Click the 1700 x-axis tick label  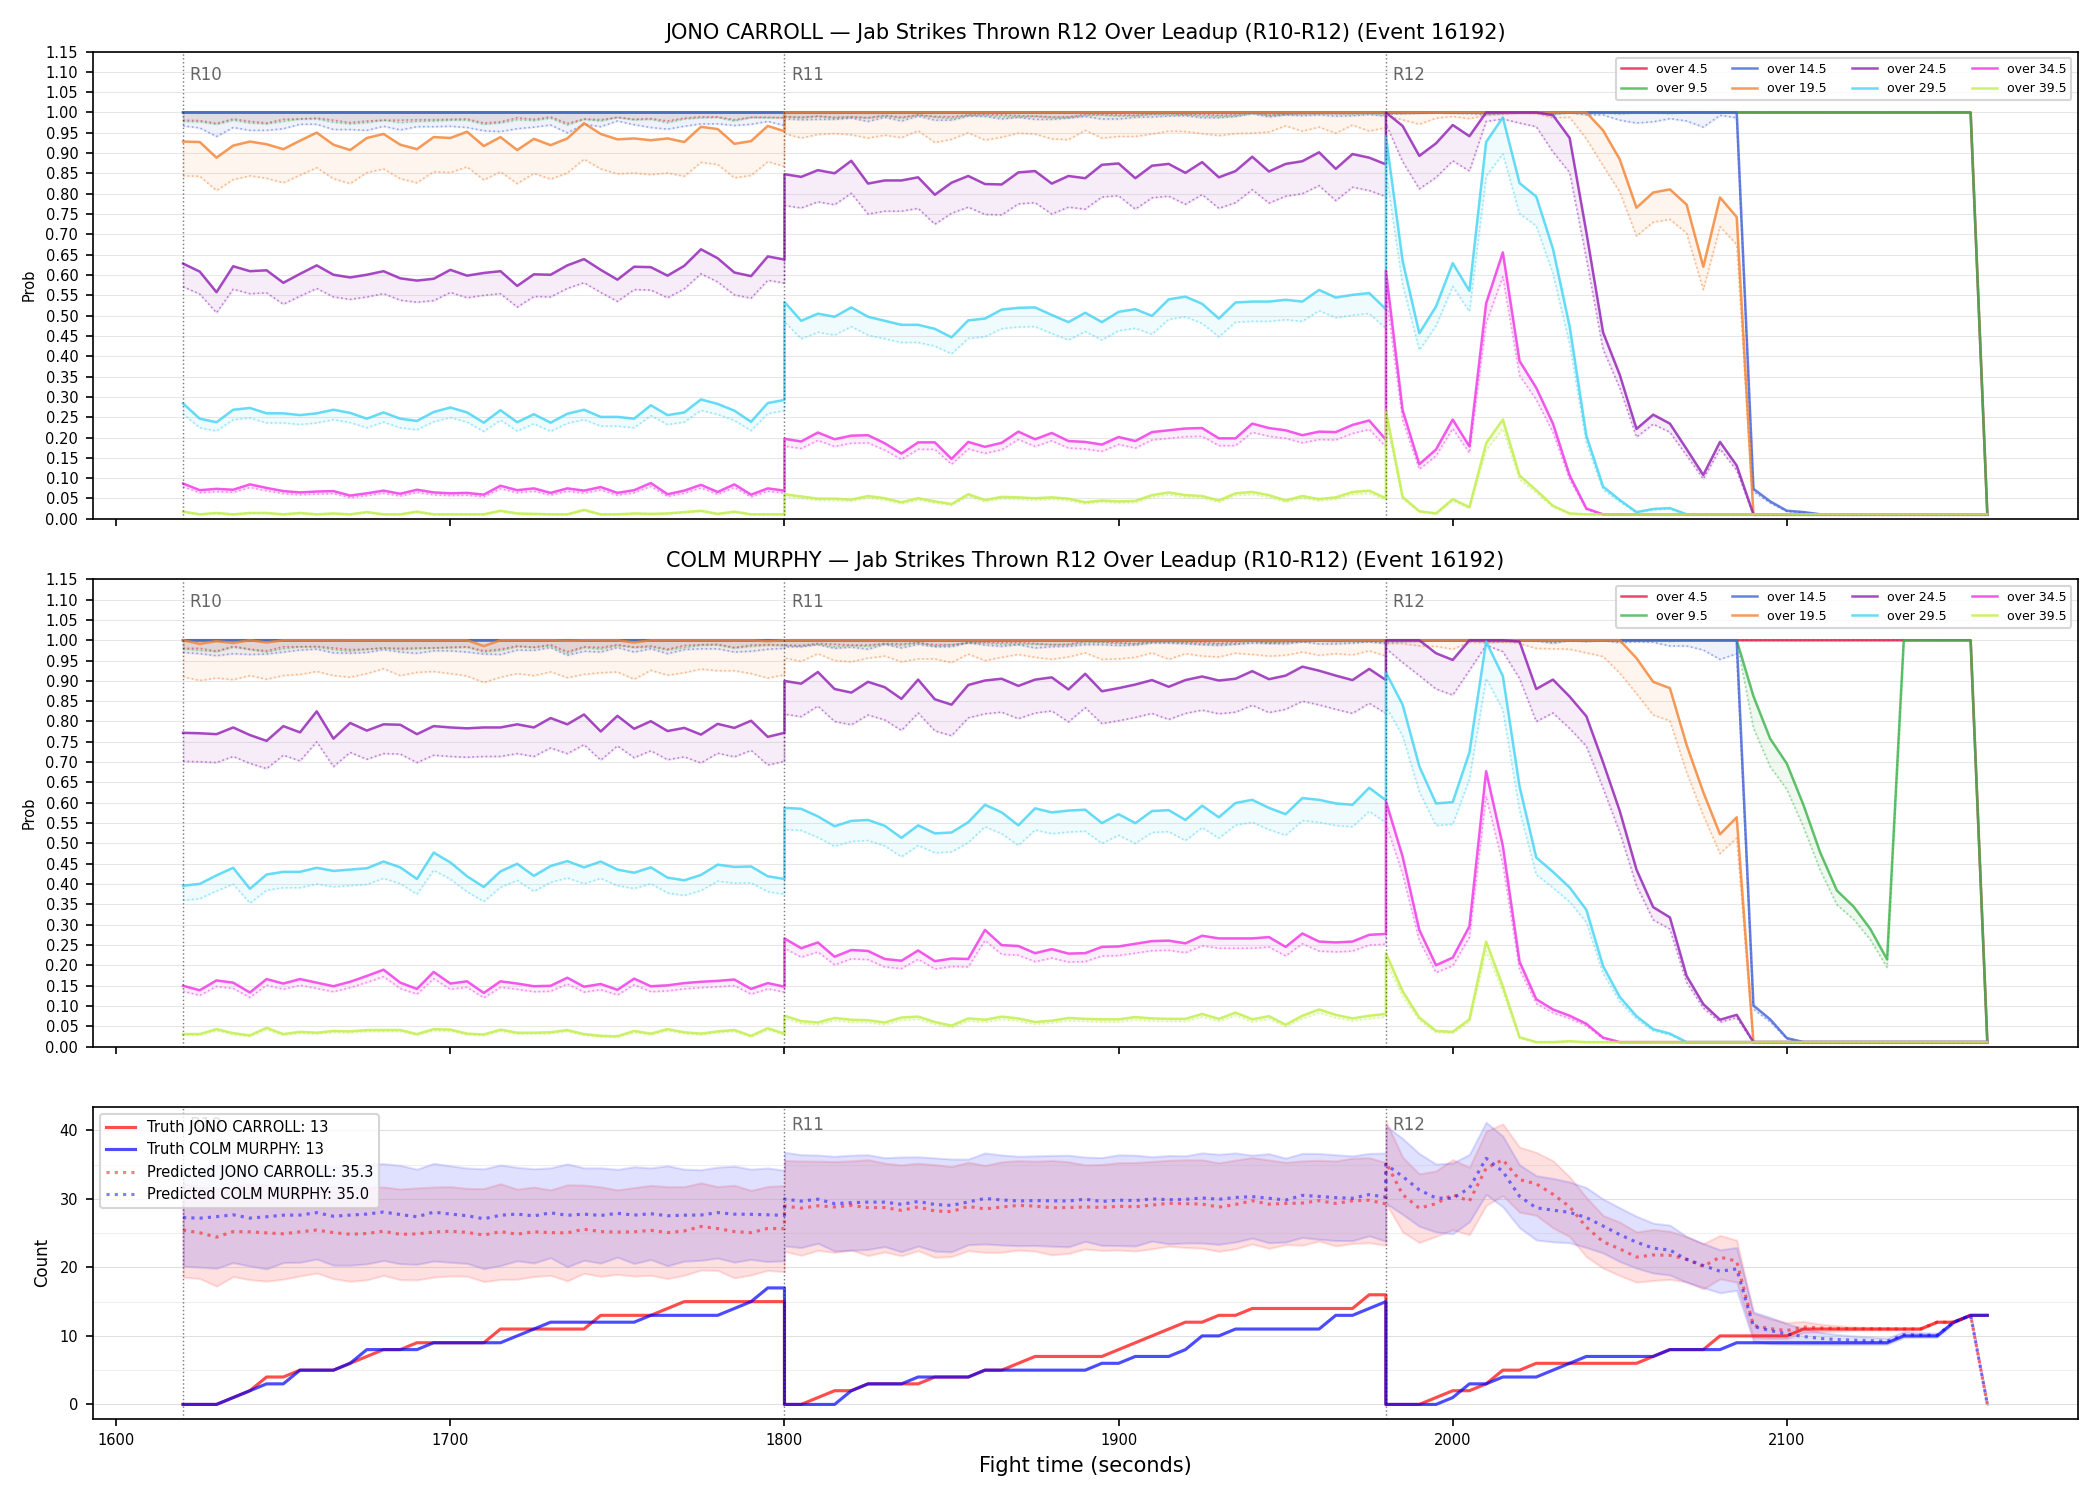click(x=450, y=1440)
